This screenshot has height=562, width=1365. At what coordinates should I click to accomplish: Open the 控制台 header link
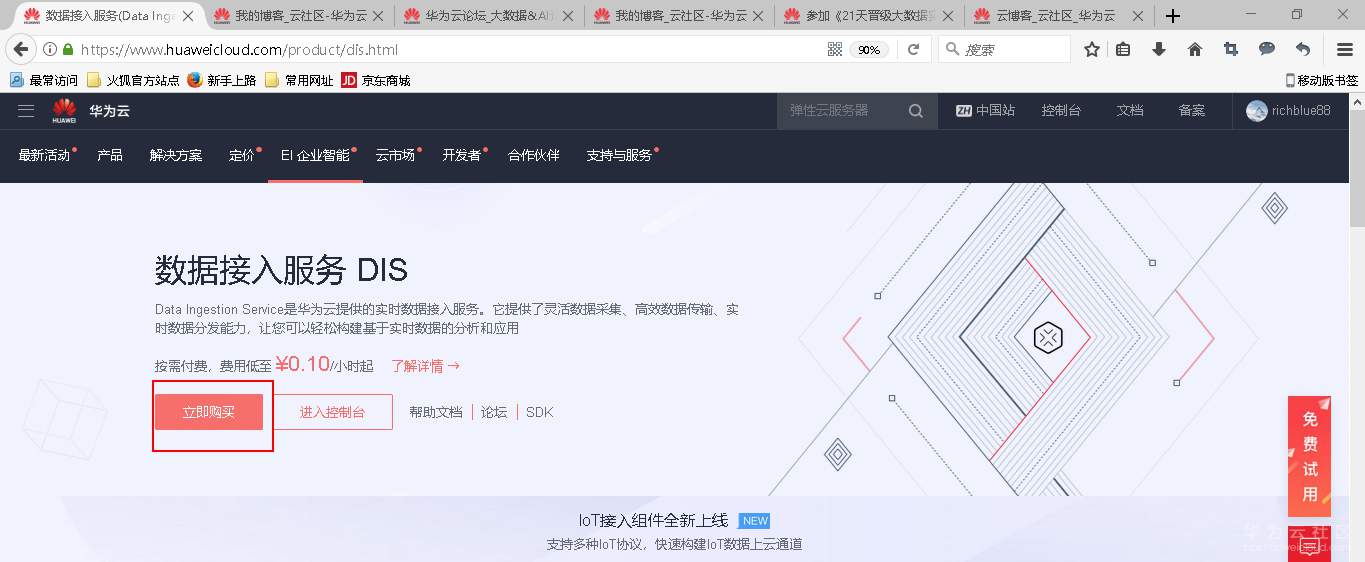click(1061, 111)
